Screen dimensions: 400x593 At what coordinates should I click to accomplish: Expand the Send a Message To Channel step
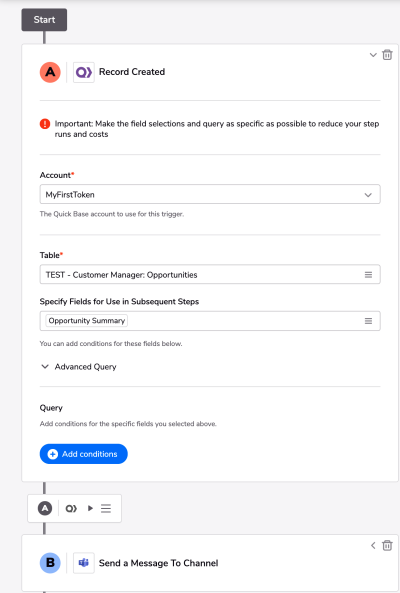pyautogui.click(x=373, y=545)
